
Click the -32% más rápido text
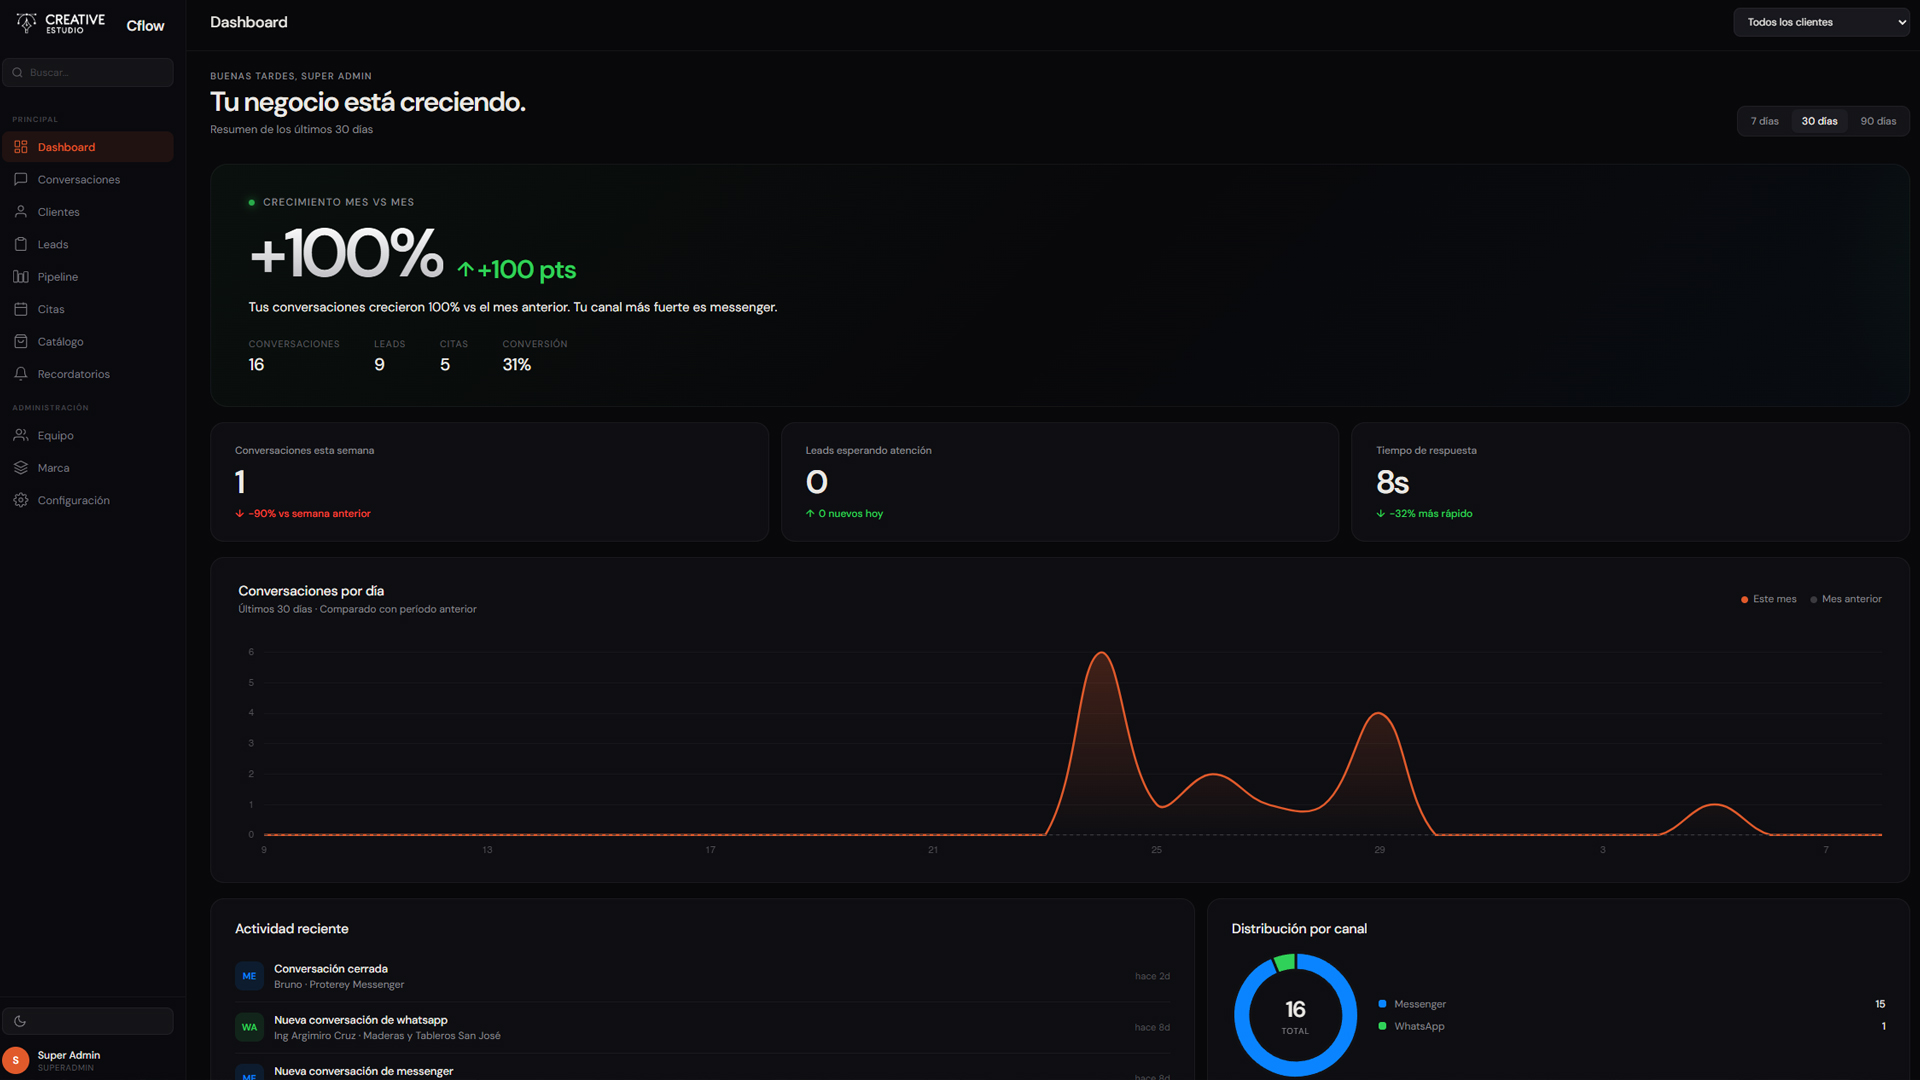[x=1424, y=514]
